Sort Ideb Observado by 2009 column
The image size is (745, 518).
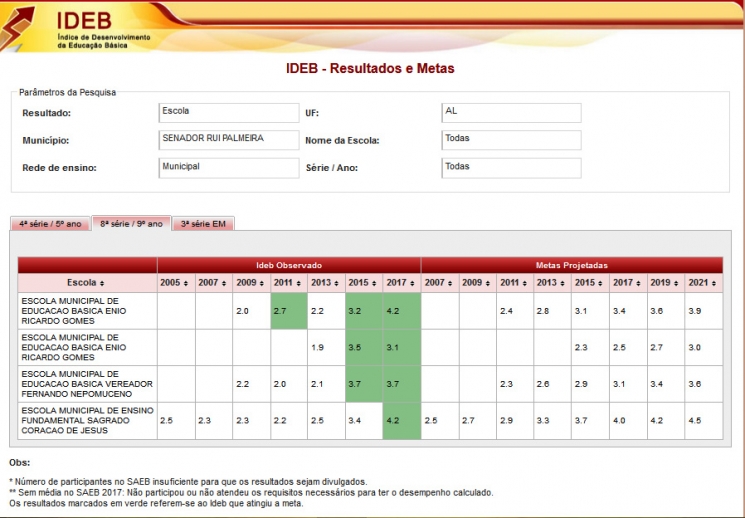coord(251,283)
